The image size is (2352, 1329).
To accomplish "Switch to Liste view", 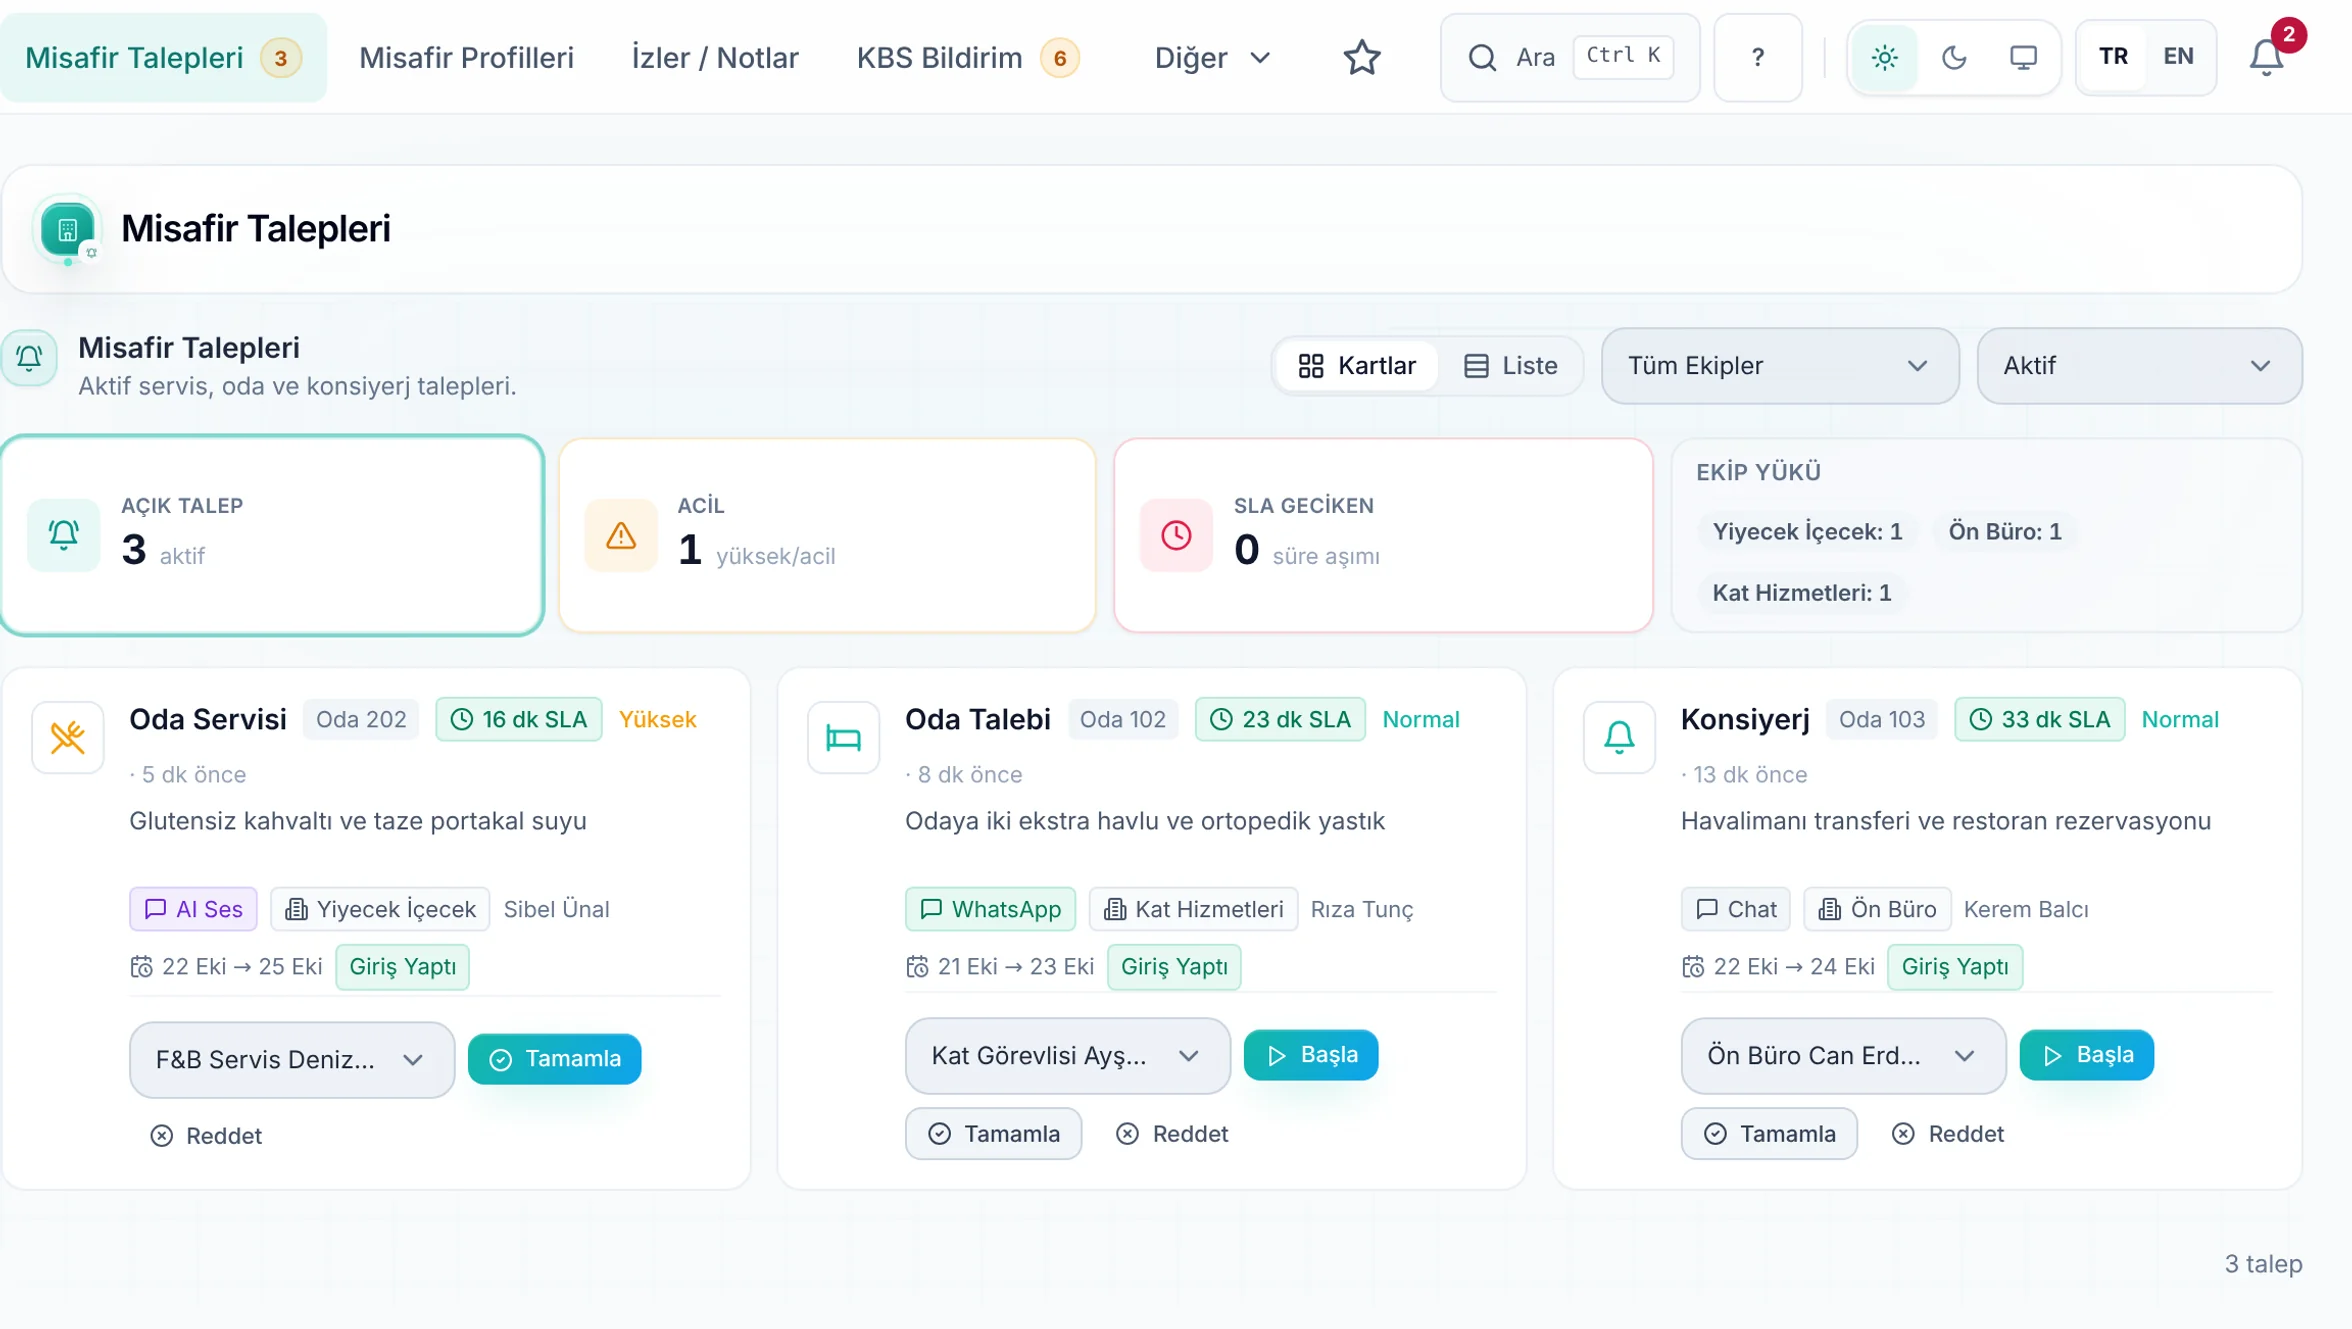I will pyautogui.click(x=1510, y=366).
